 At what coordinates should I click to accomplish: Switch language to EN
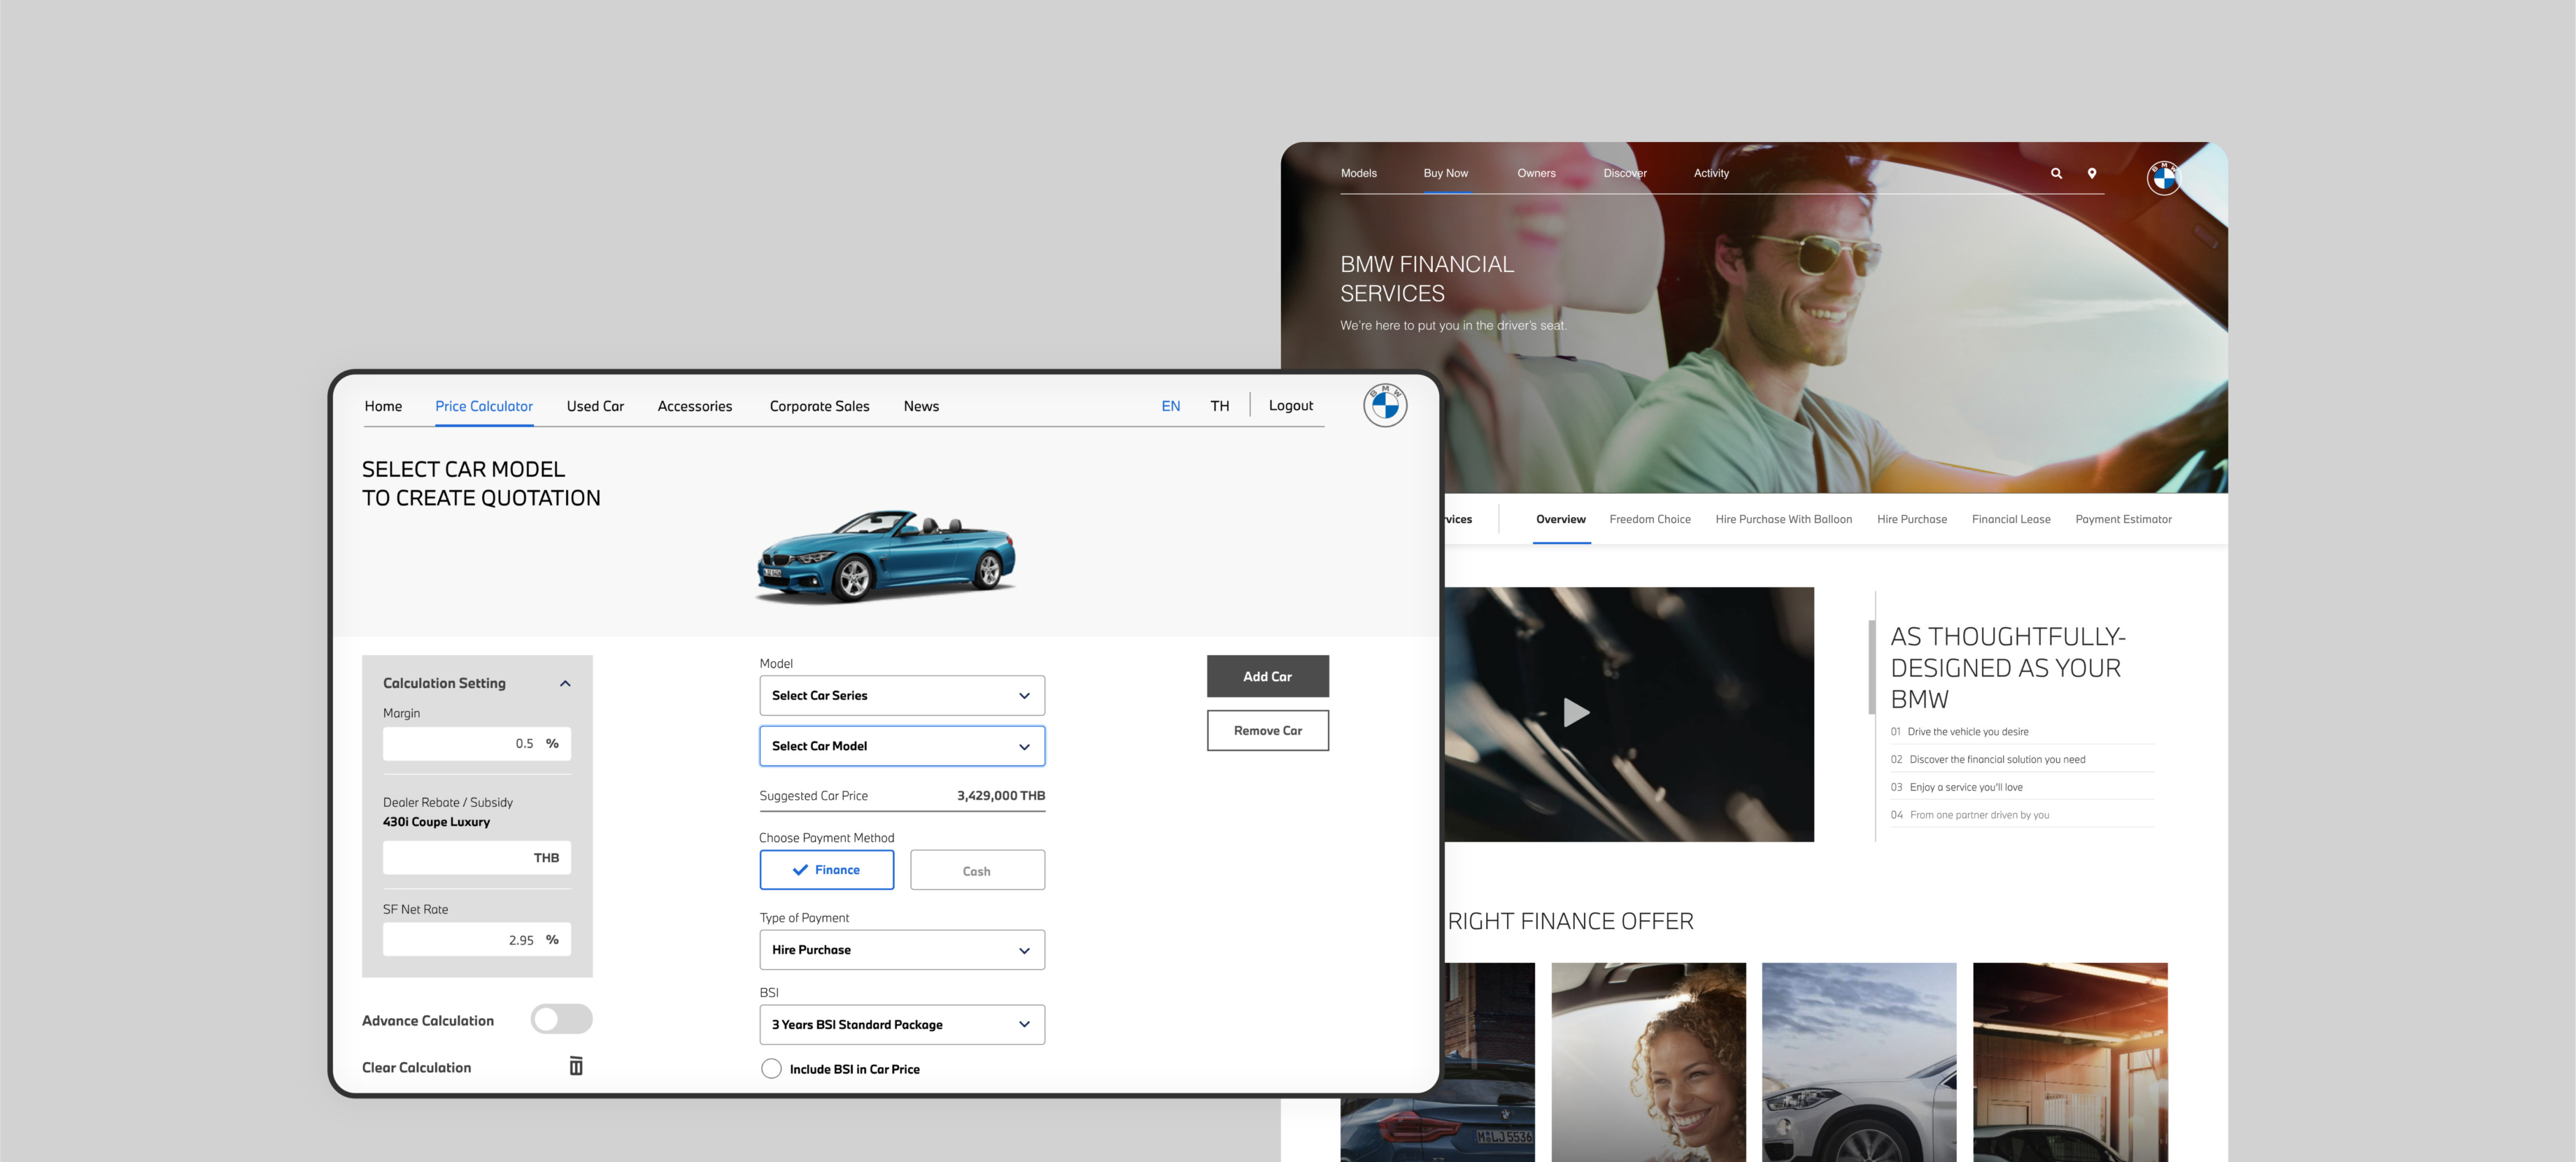click(1170, 406)
